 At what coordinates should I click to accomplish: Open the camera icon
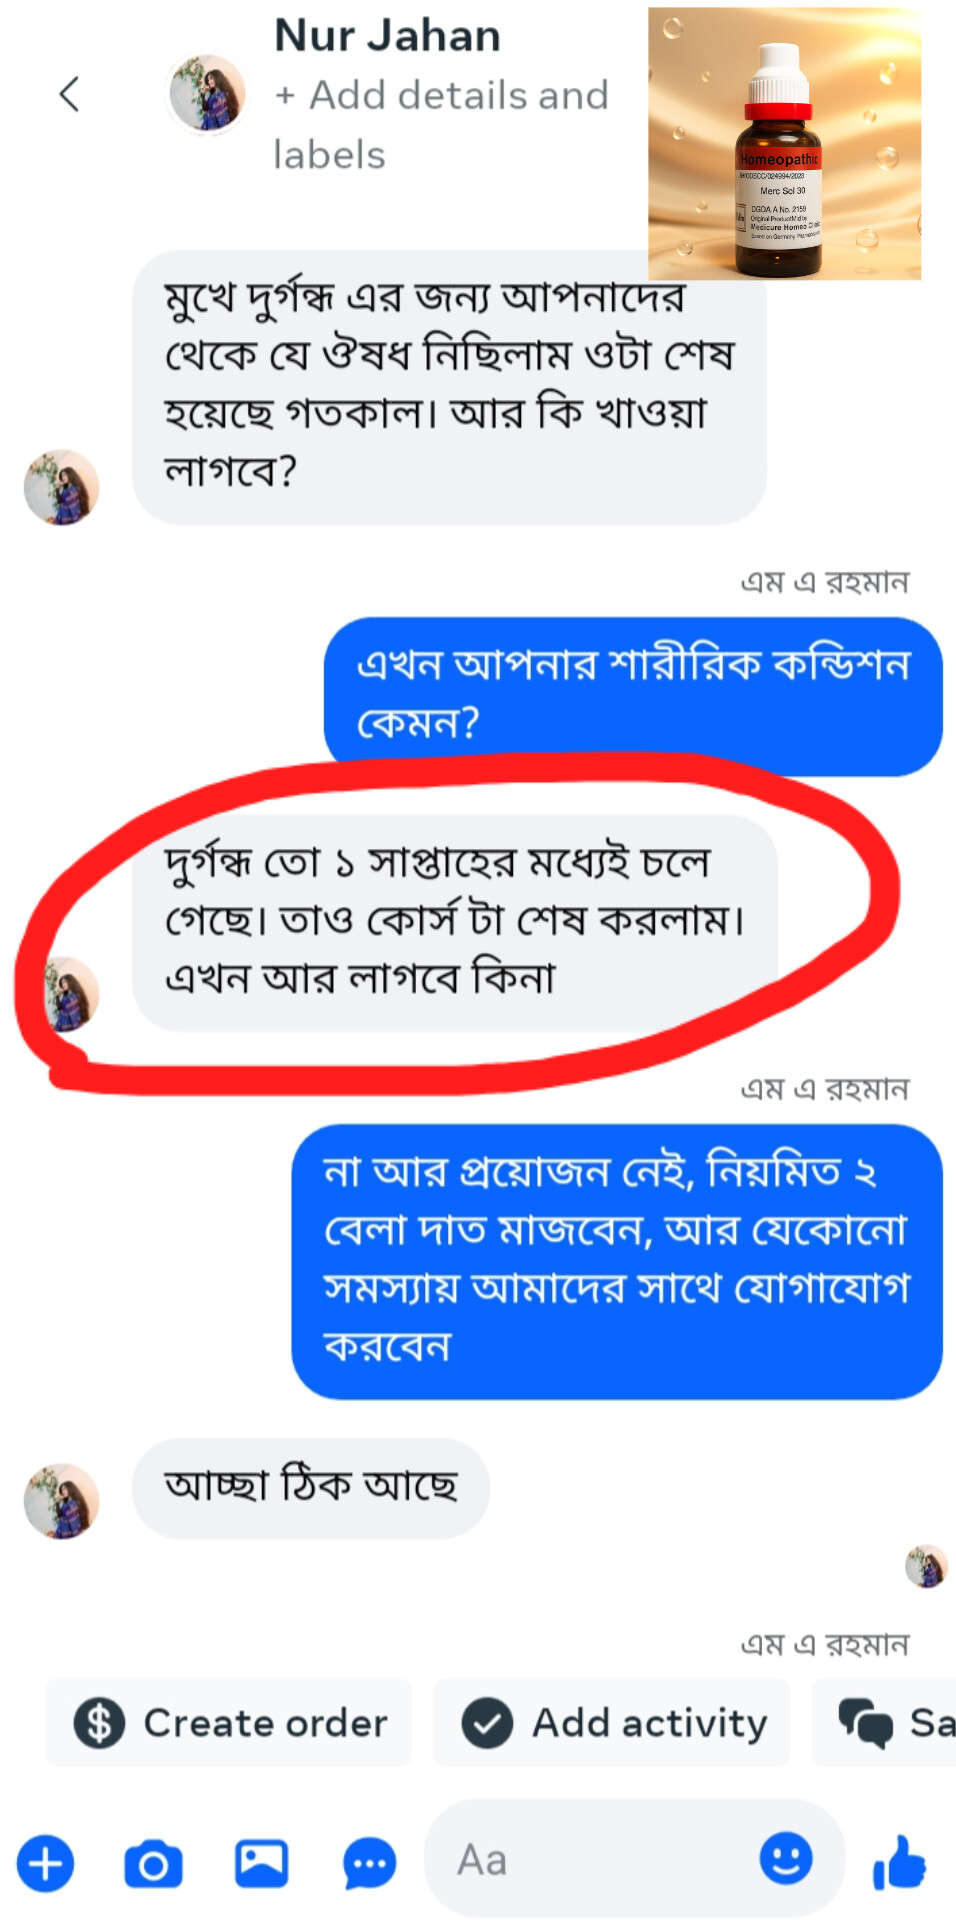coord(153,1864)
